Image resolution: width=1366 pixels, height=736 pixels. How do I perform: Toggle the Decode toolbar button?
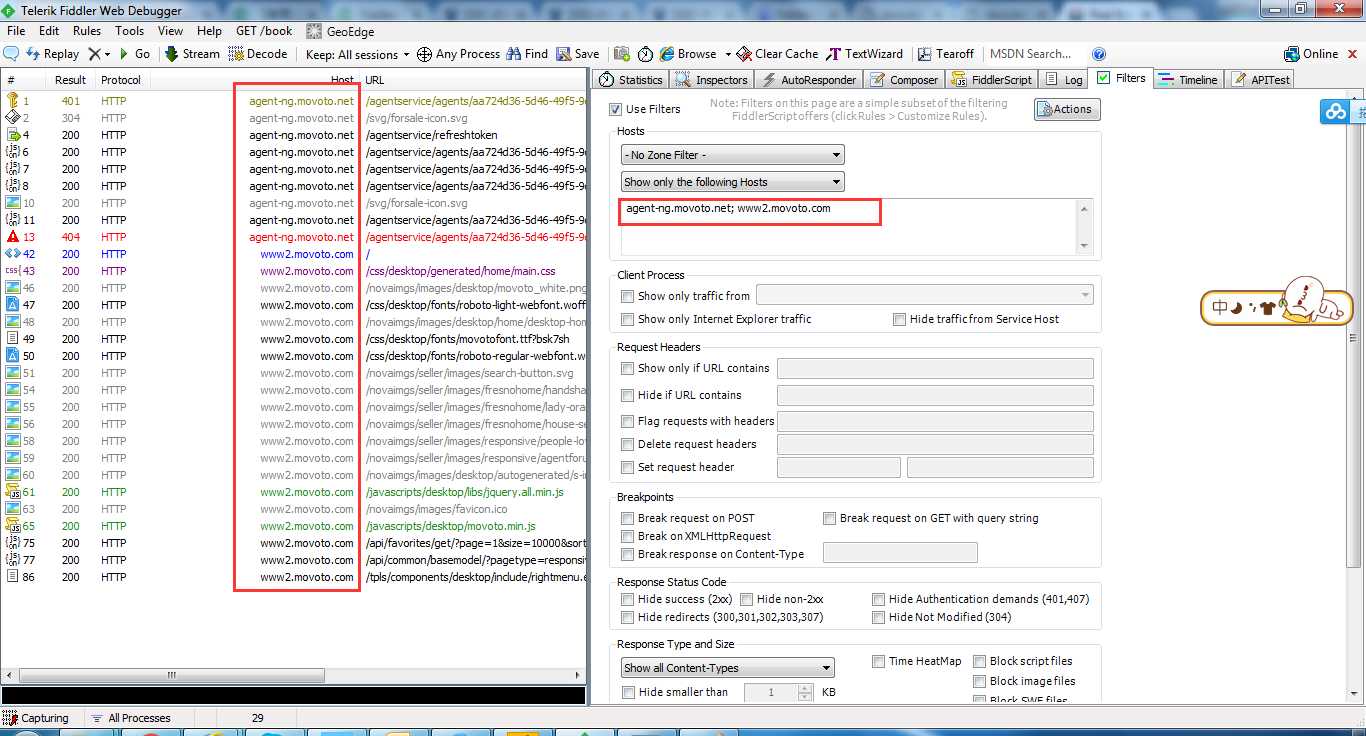tap(258, 54)
